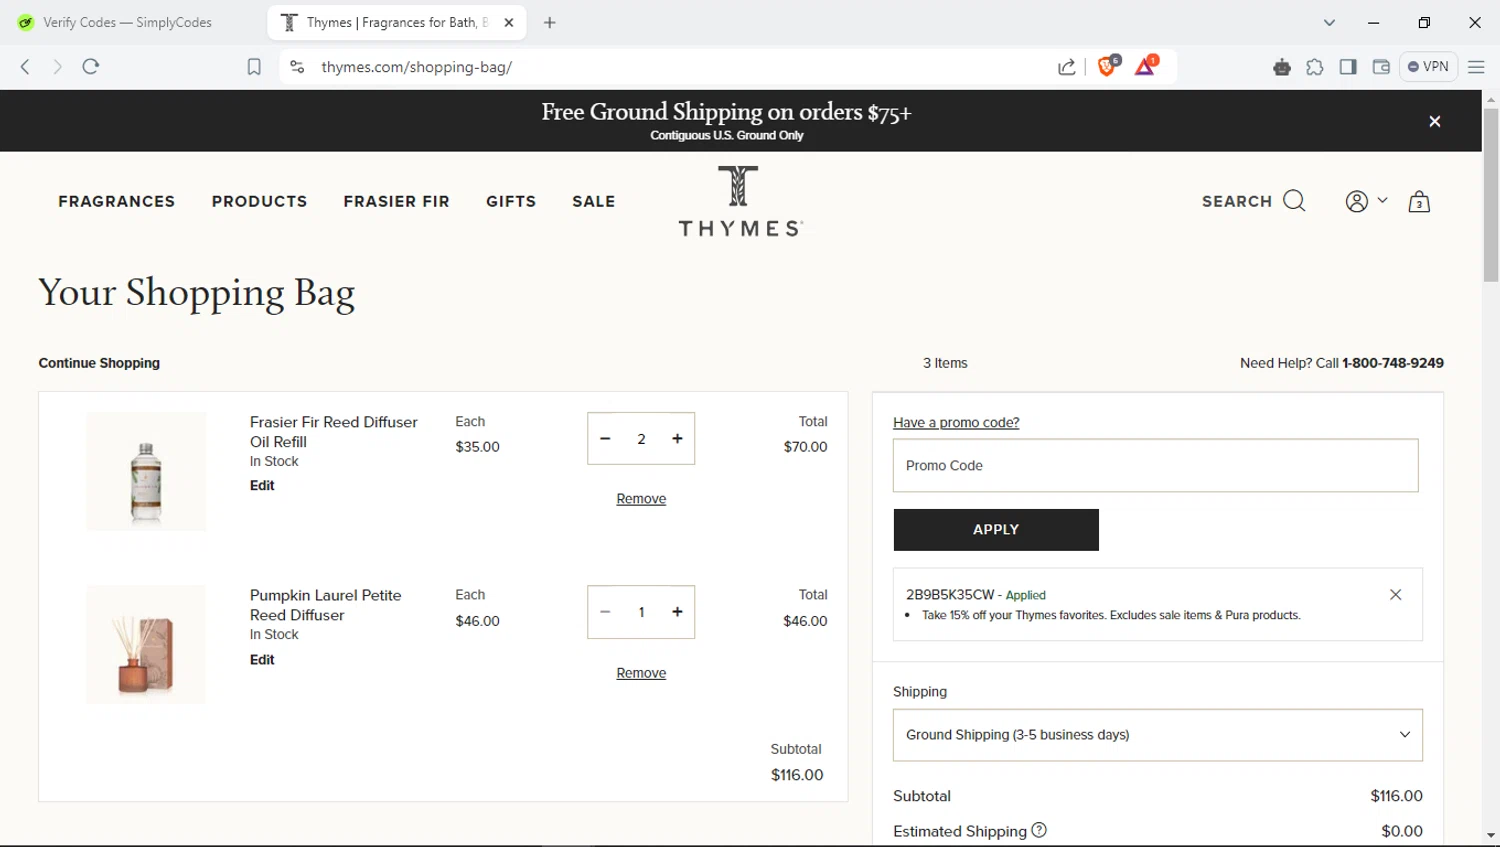Open account user menu

click(1366, 201)
